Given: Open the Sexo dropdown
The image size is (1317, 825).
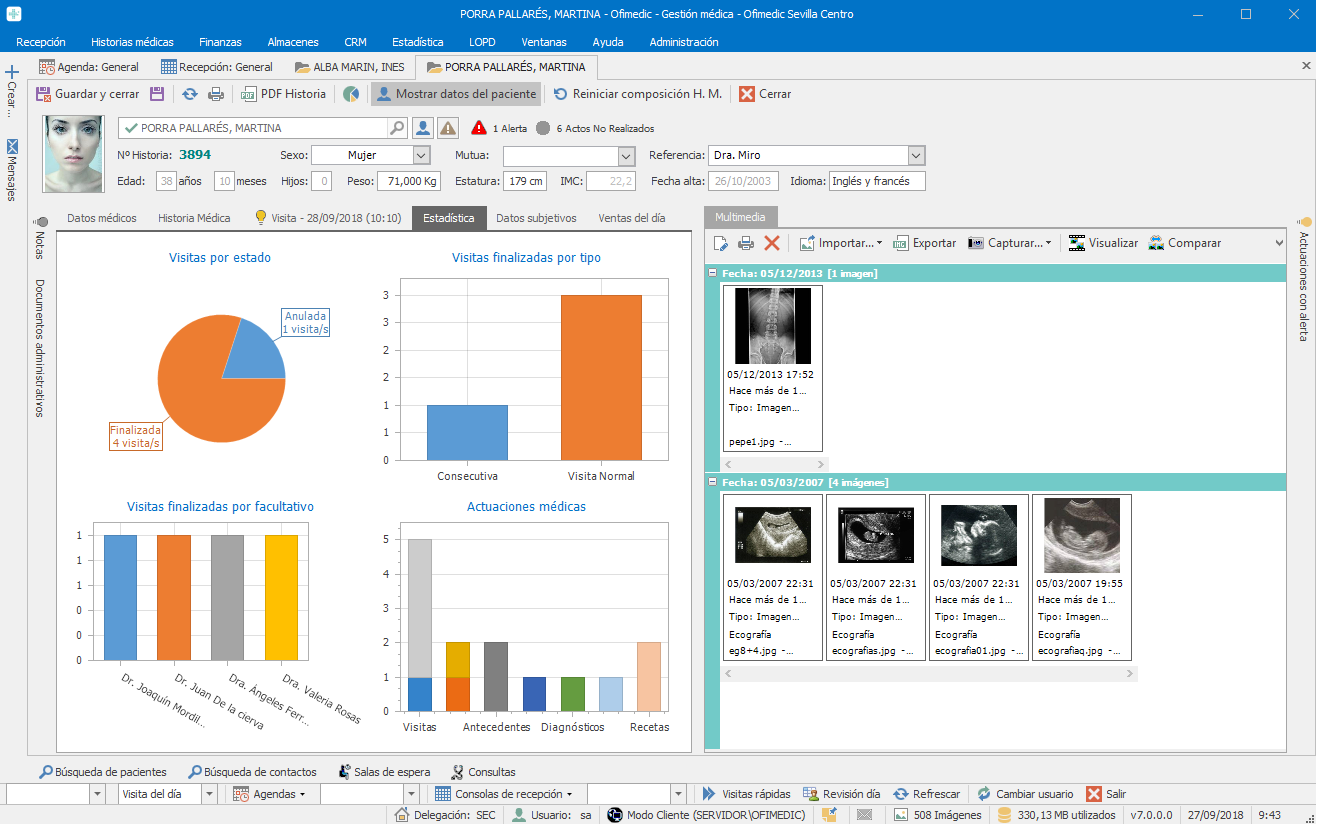Looking at the screenshot, I should tap(421, 156).
